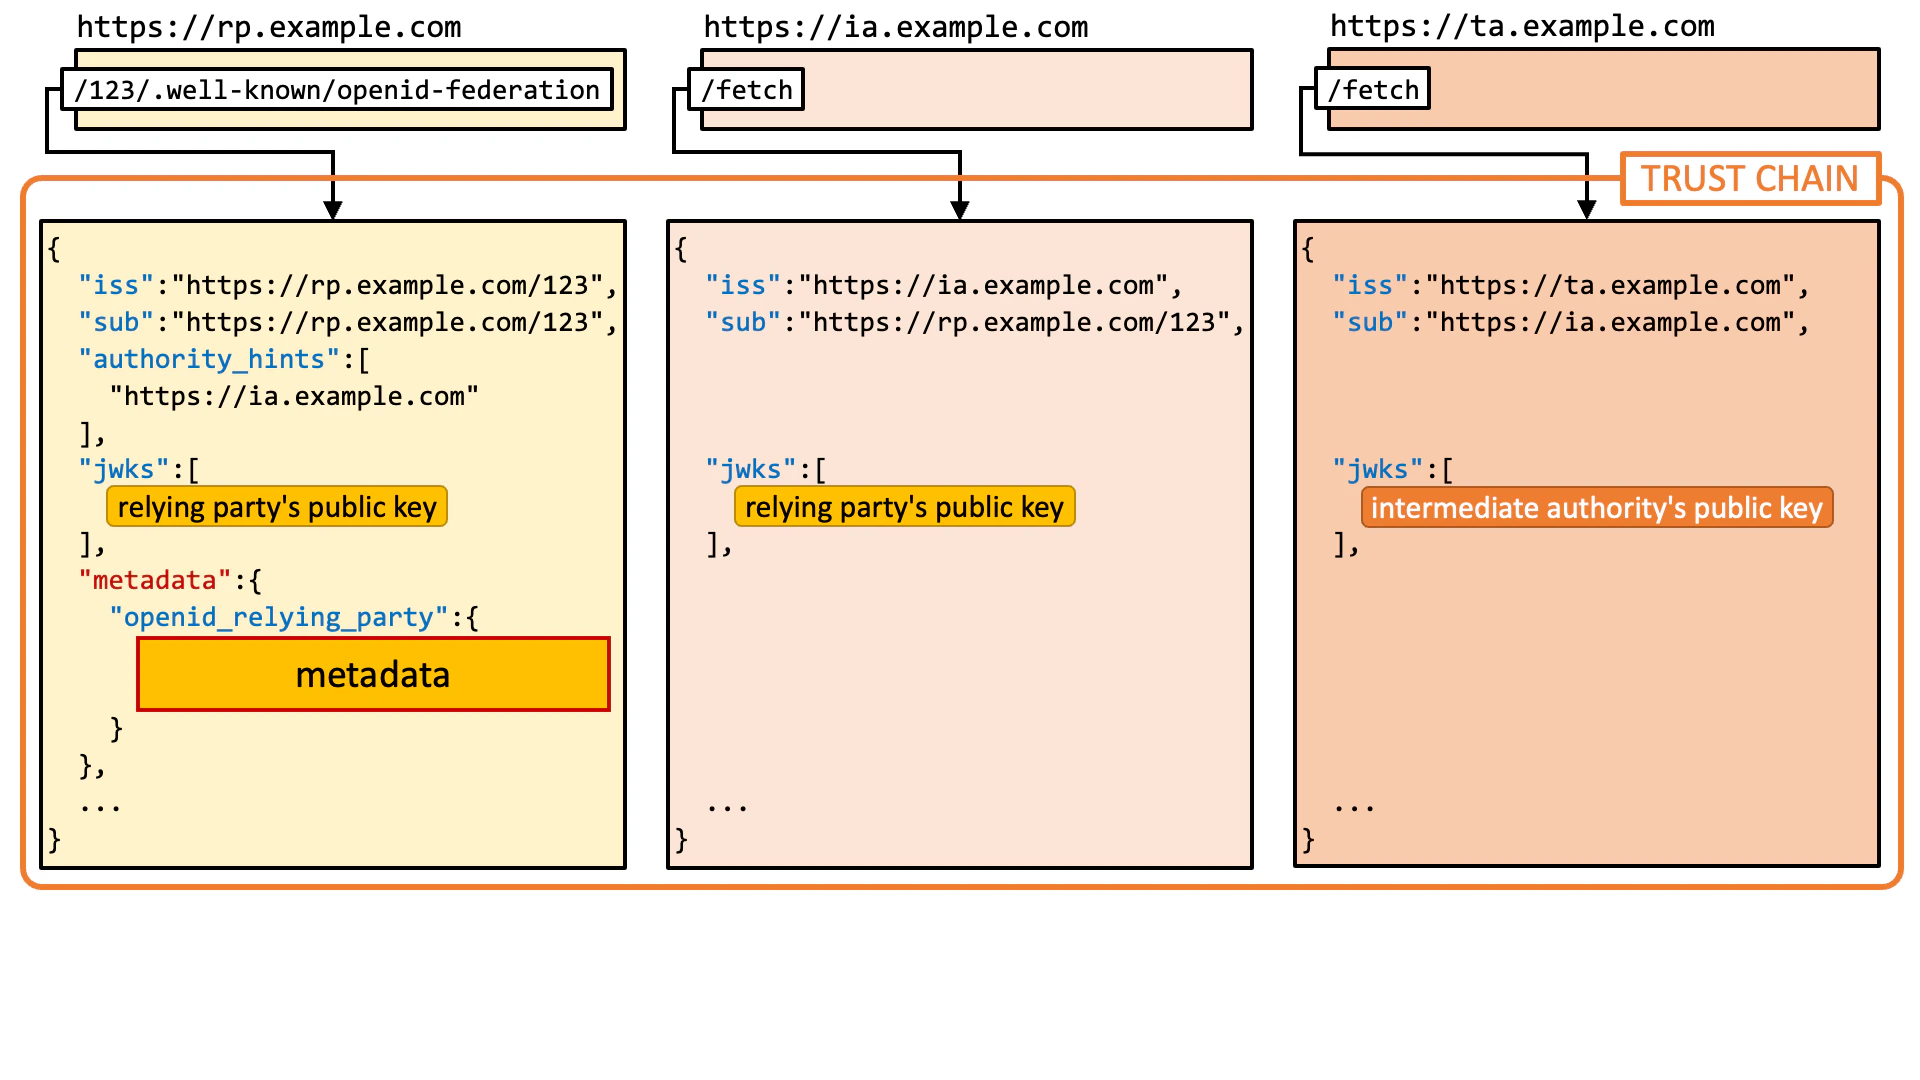Viewport: 1920px width, 1080px height.
Task: Click the arrowhead pointing into the middle panel
Action: [960, 209]
